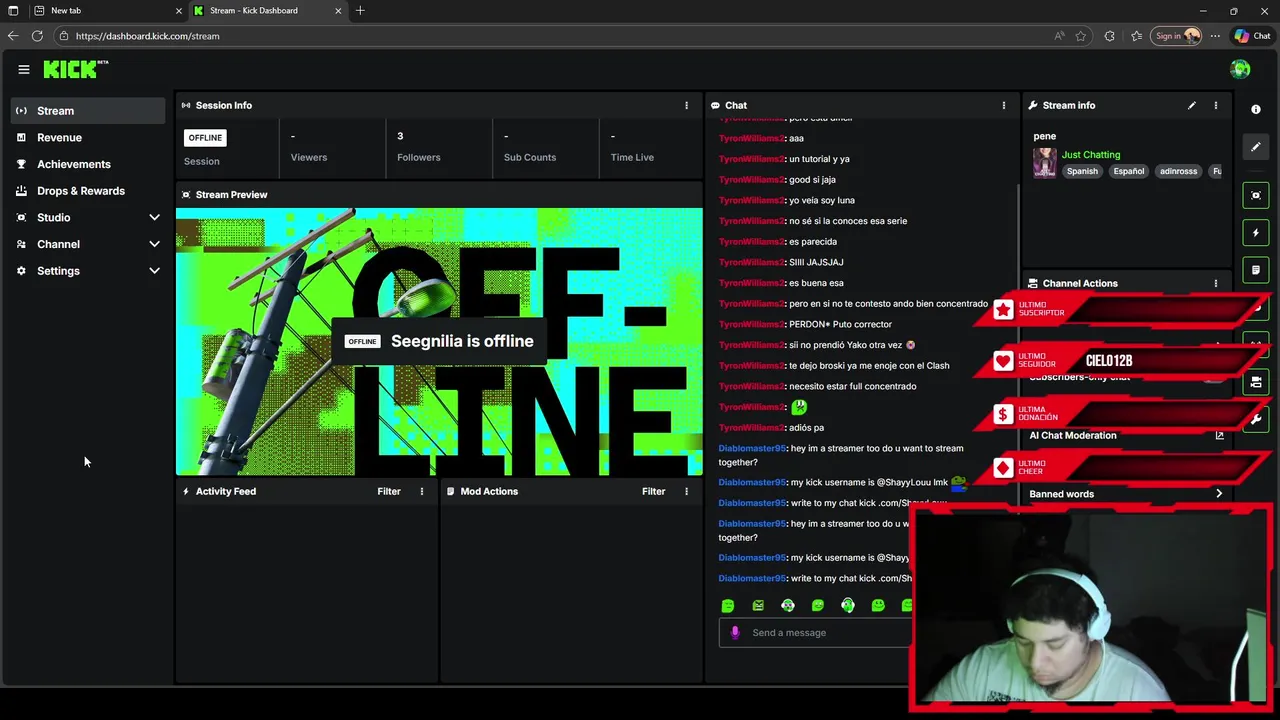Screen dimensions: 1280x720
Task: Insert the angry square emote in chat
Action: (x=758, y=605)
